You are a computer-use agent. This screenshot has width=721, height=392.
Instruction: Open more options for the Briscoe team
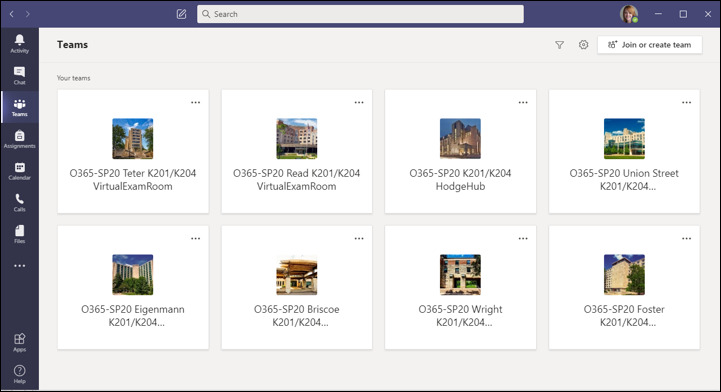pyautogui.click(x=359, y=239)
